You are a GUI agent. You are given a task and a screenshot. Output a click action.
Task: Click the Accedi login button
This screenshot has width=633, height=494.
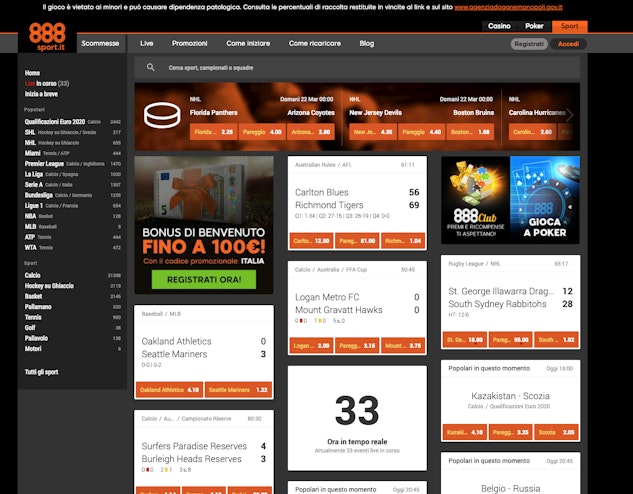568,44
